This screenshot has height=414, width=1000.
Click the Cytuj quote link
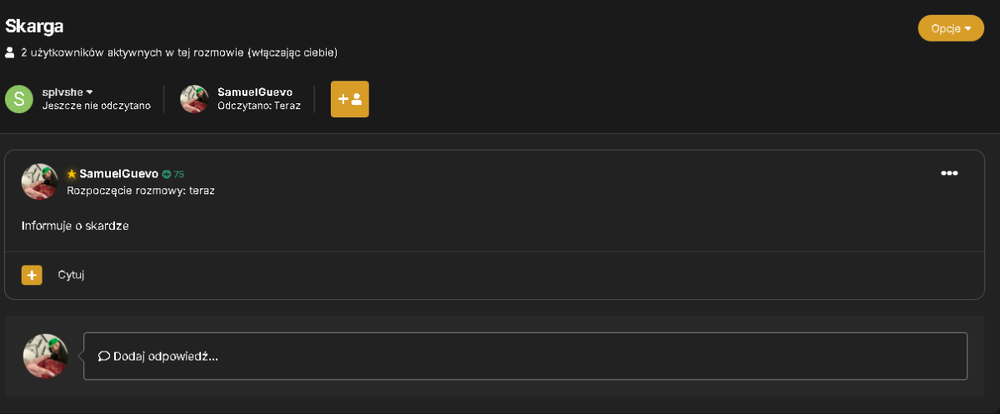[71, 275]
